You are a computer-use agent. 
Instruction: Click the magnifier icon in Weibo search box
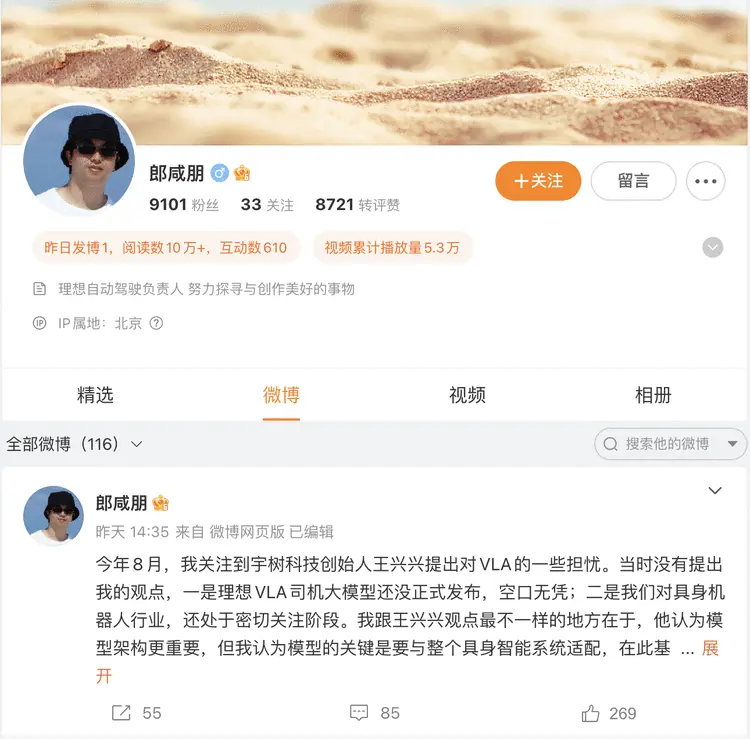click(x=610, y=444)
